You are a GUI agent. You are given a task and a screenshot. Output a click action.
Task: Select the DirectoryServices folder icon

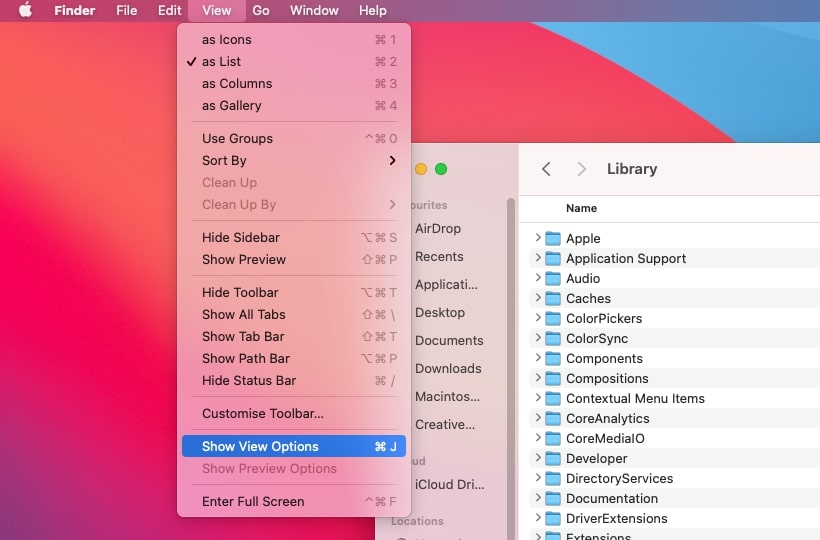tap(553, 478)
